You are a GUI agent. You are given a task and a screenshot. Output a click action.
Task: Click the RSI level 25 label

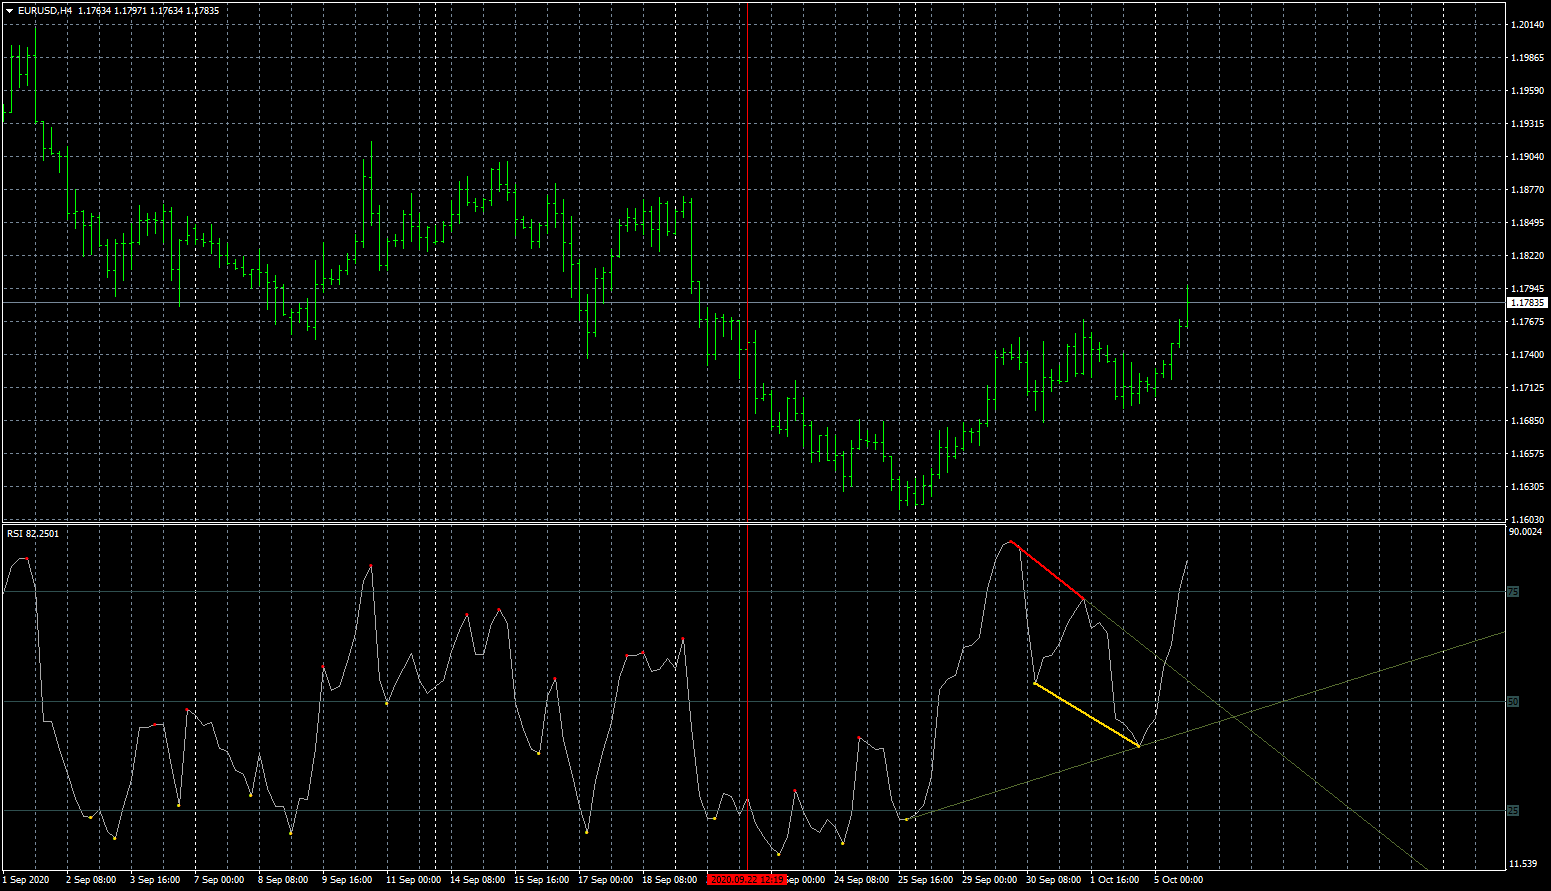pos(1513,811)
